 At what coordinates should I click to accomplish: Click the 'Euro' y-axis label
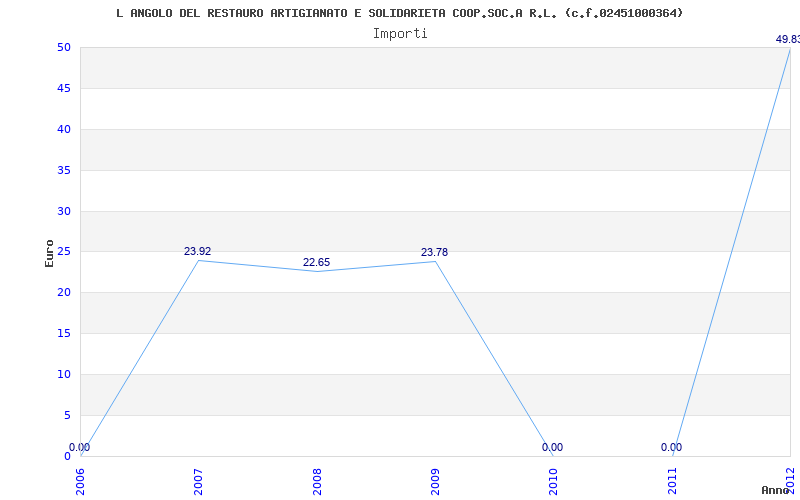[49, 253]
